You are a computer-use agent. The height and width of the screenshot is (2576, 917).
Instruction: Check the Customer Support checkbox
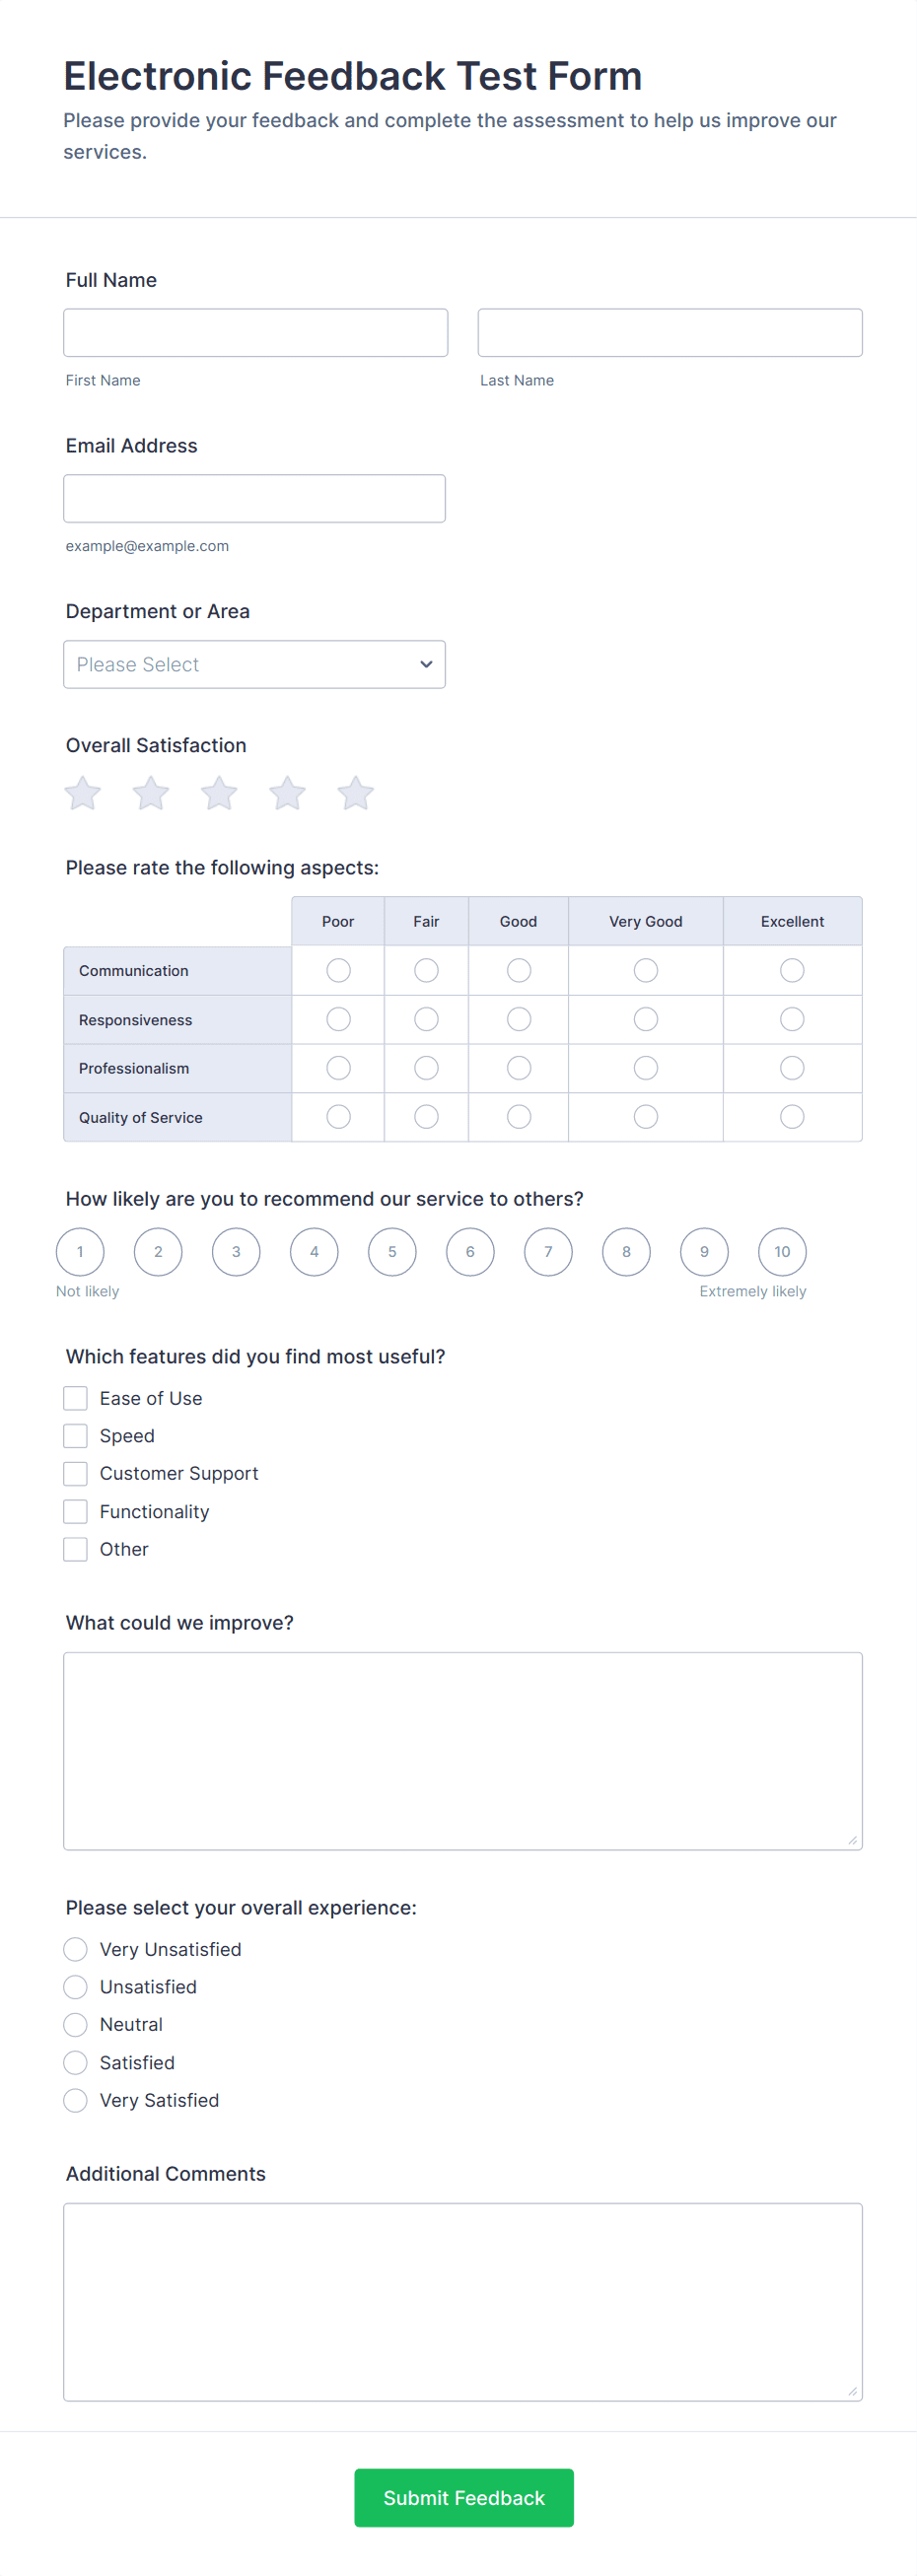[76, 1473]
